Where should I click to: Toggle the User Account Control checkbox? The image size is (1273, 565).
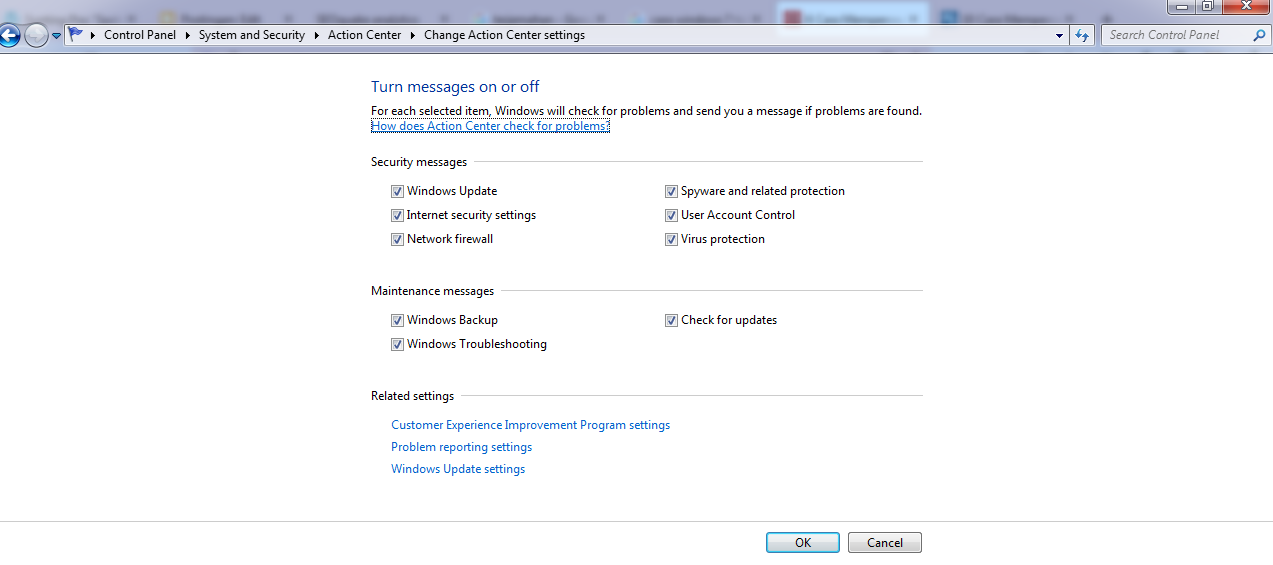coord(672,215)
